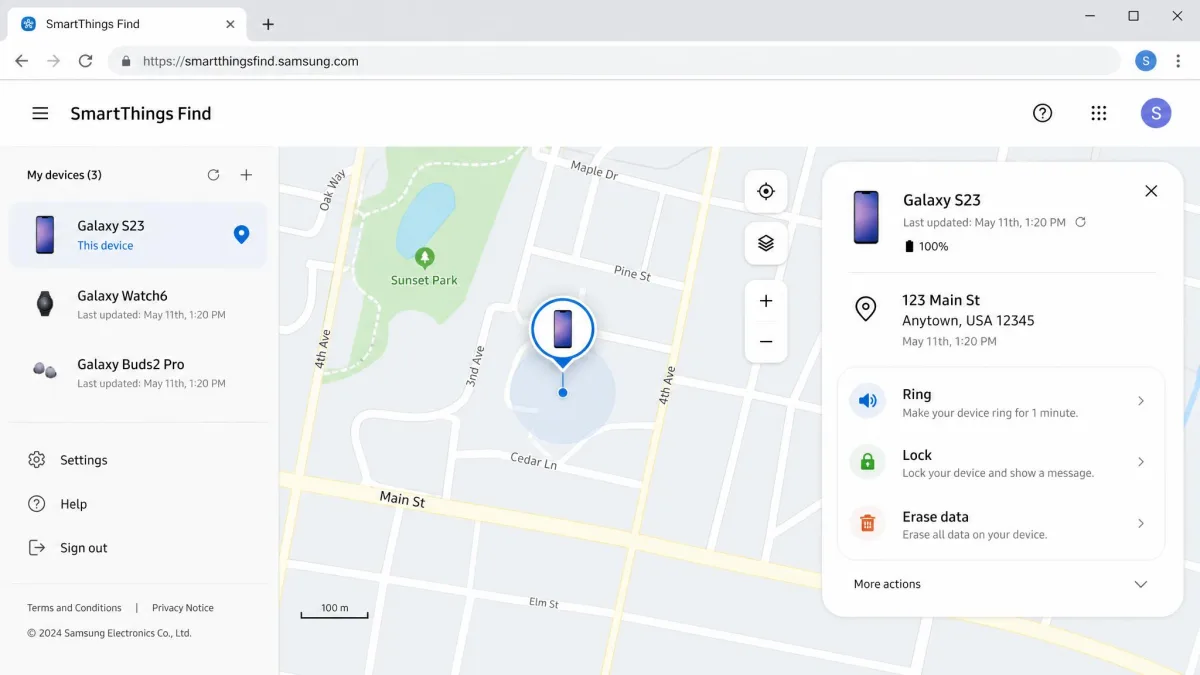This screenshot has height=675, width=1200.
Task: Select Galaxy Buds2 Pro in device list
Action: tap(138, 372)
